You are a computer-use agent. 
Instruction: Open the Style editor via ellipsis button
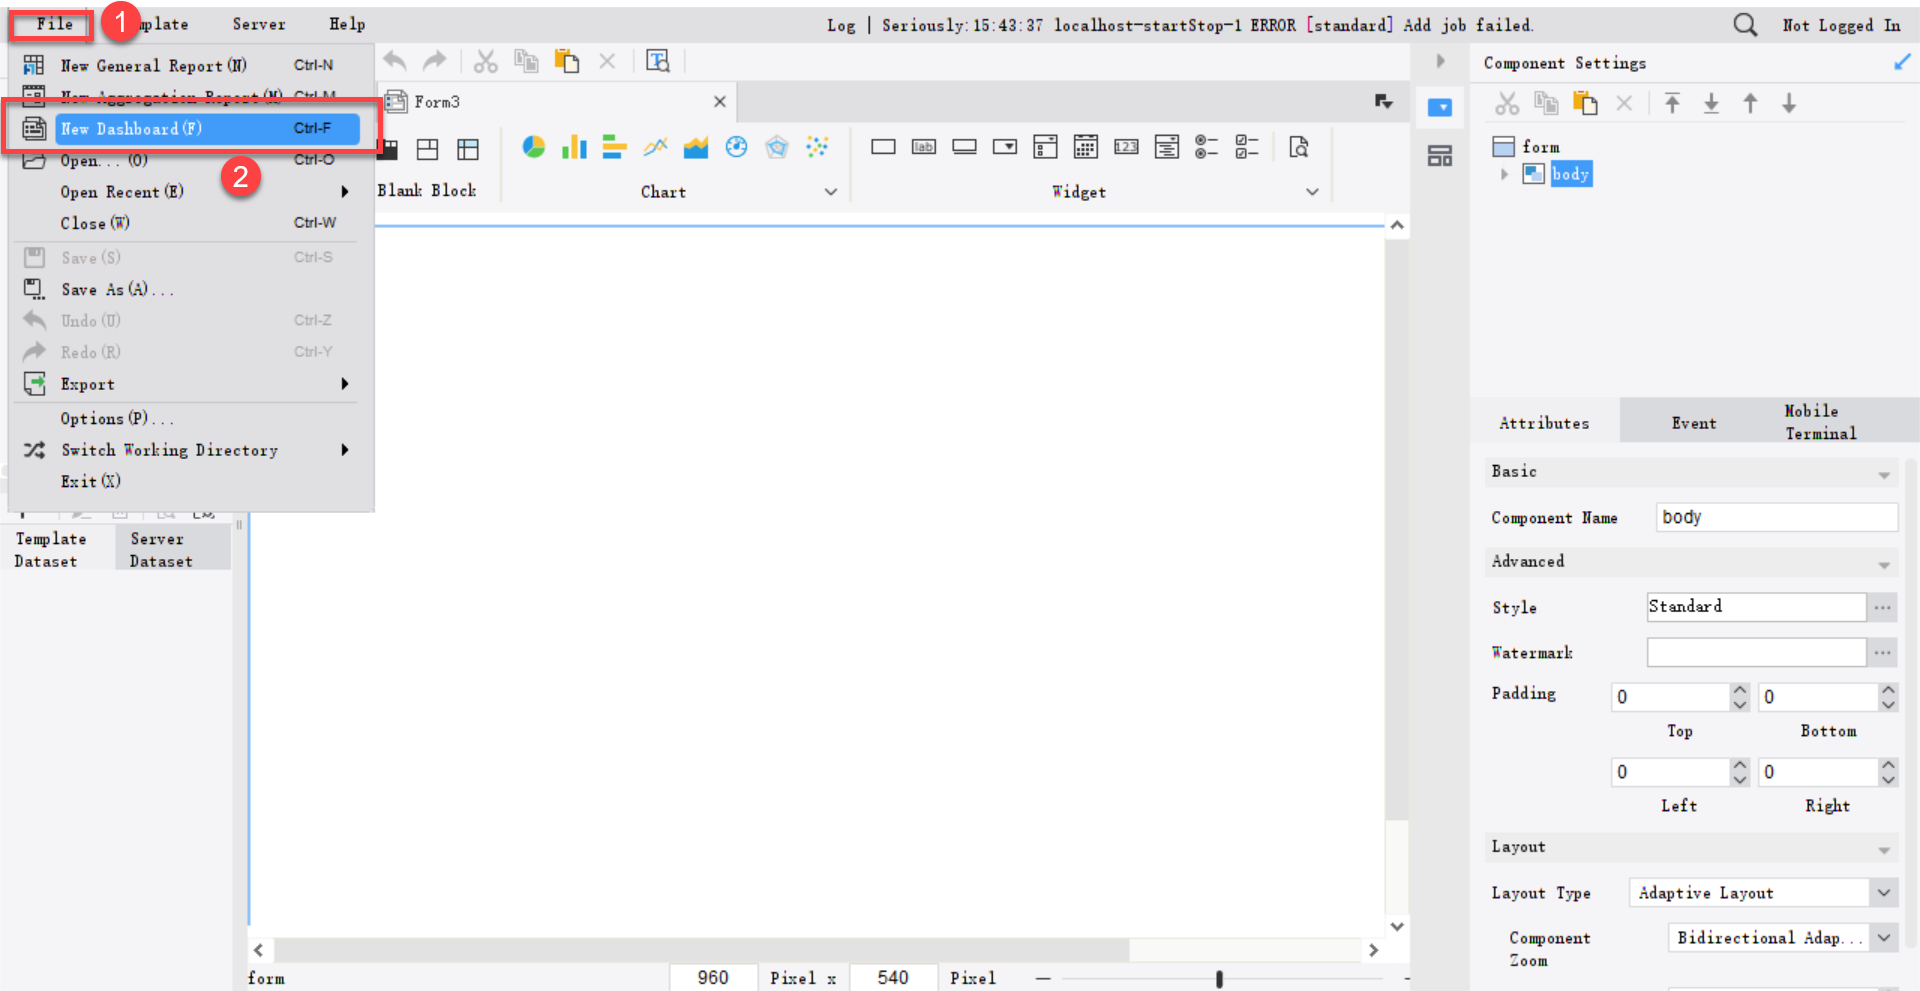point(1882,607)
